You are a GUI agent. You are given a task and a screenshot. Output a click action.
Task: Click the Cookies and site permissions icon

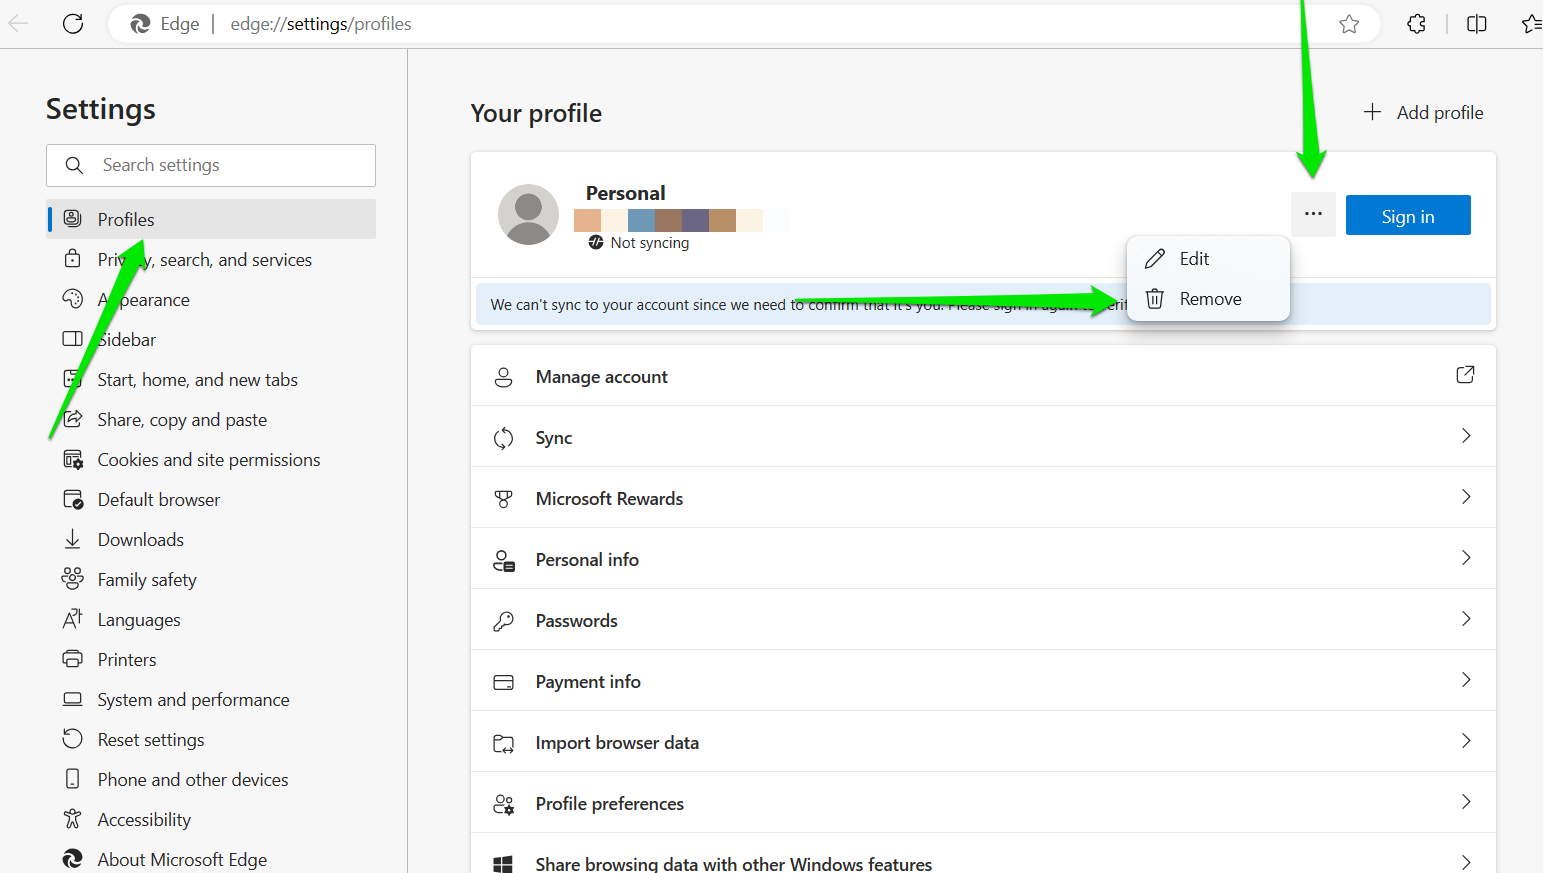pos(72,459)
